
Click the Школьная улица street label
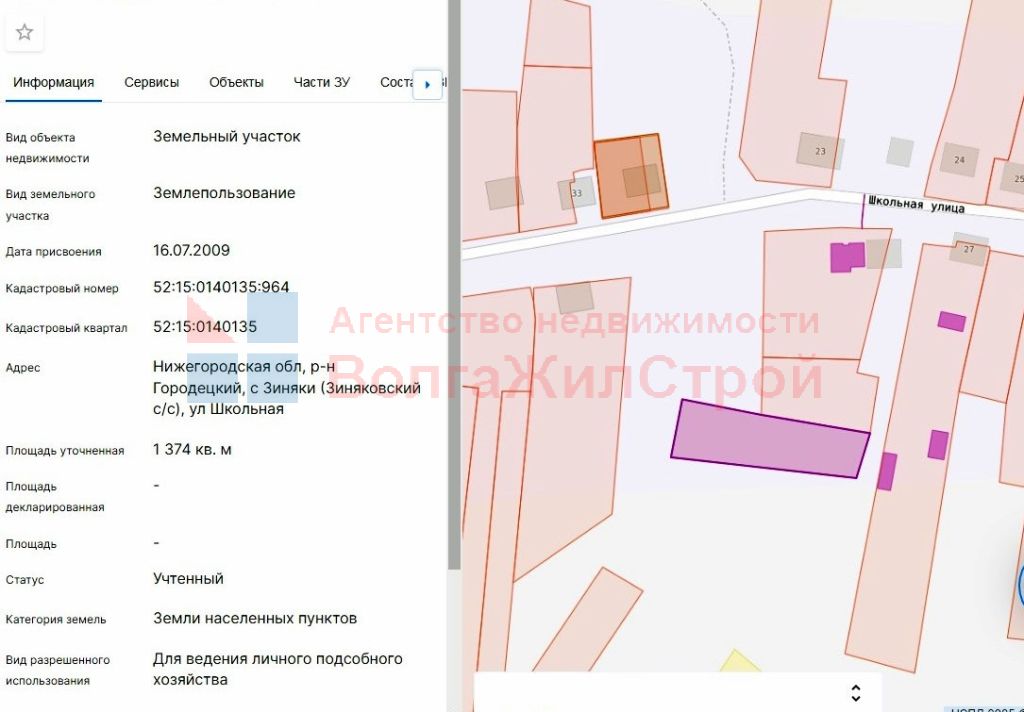click(x=916, y=204)
